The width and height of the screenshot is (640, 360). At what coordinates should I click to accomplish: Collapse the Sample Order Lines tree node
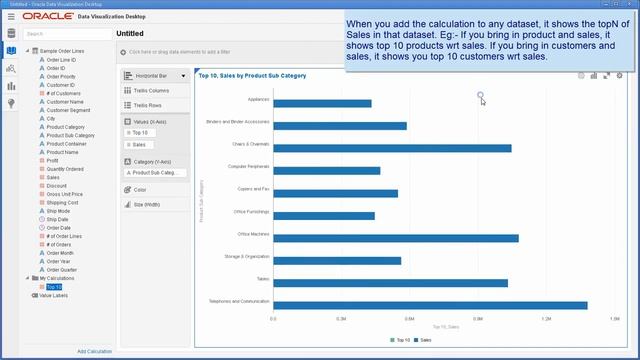click(28, 51)
